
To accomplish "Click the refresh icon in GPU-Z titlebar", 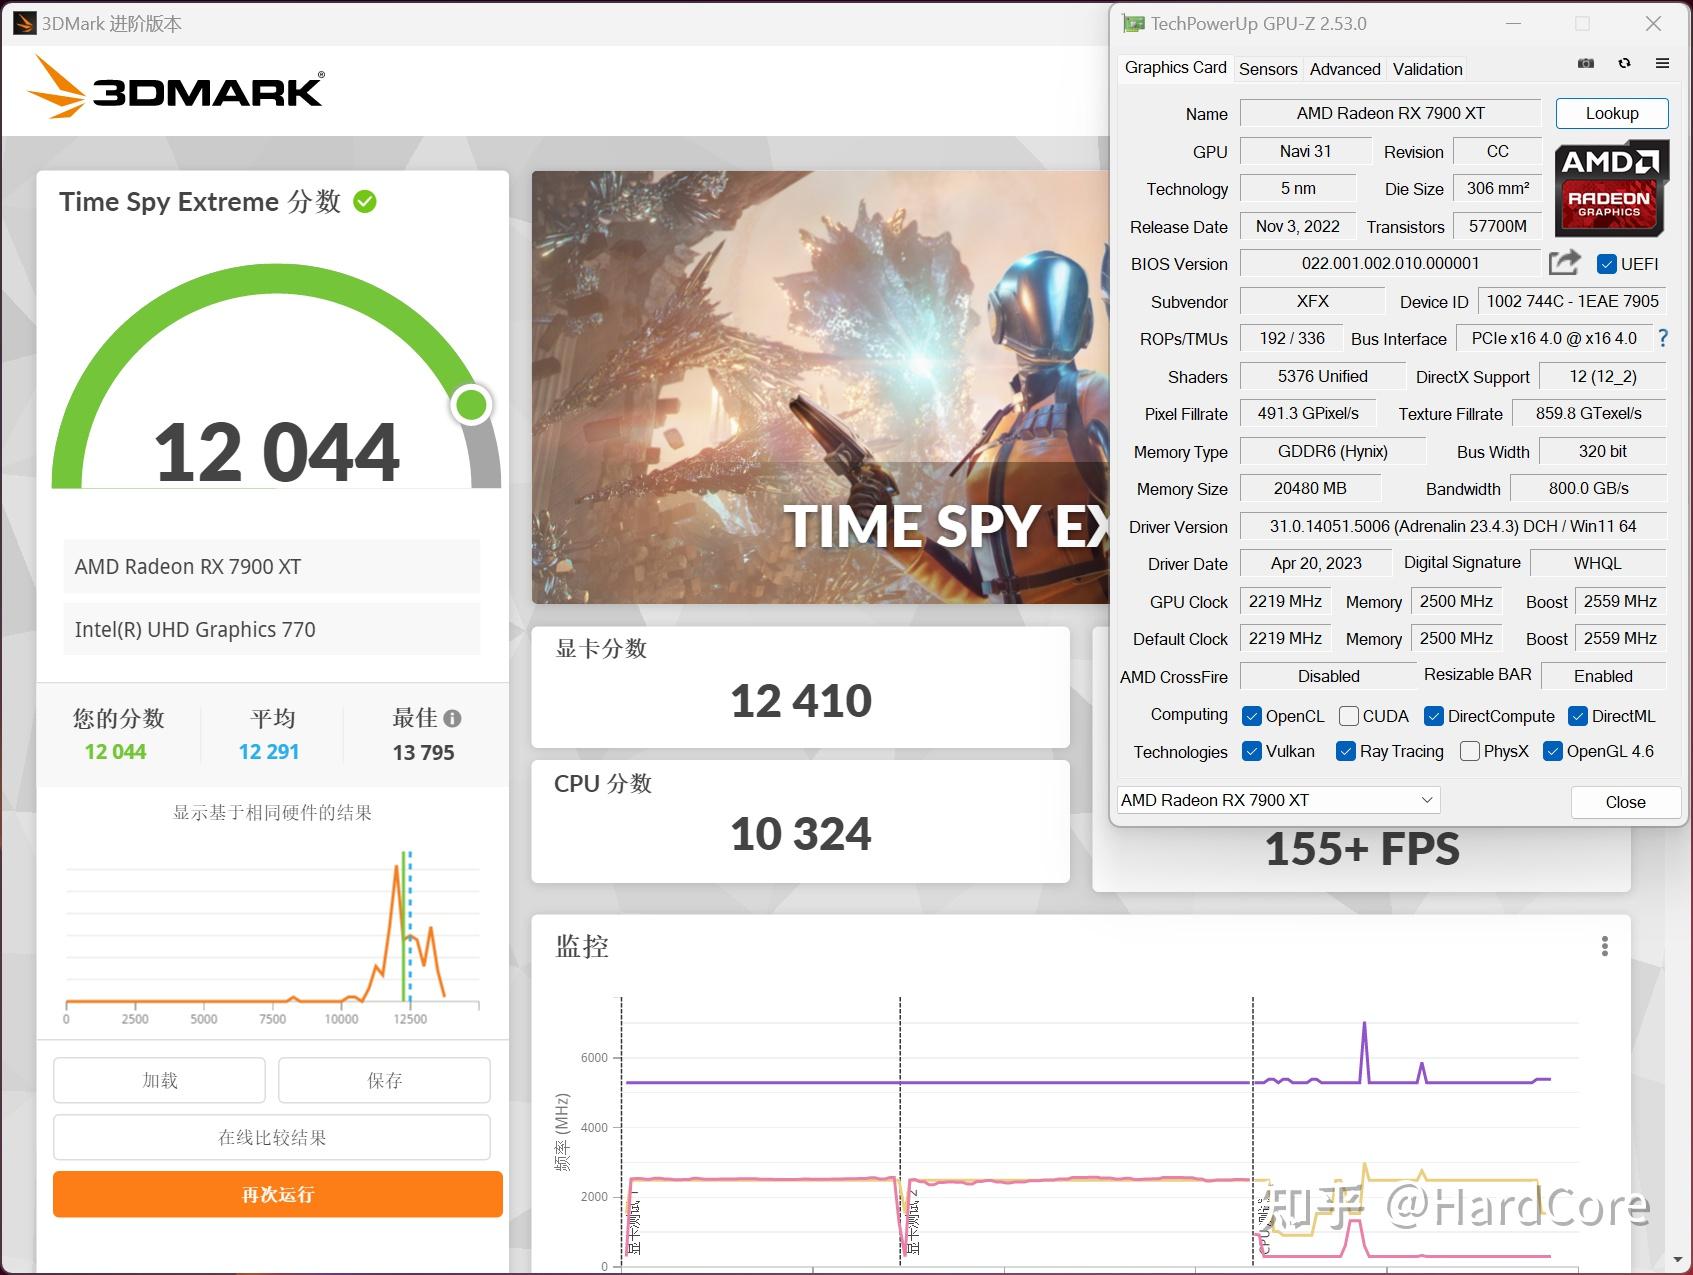I will 1624,62.
